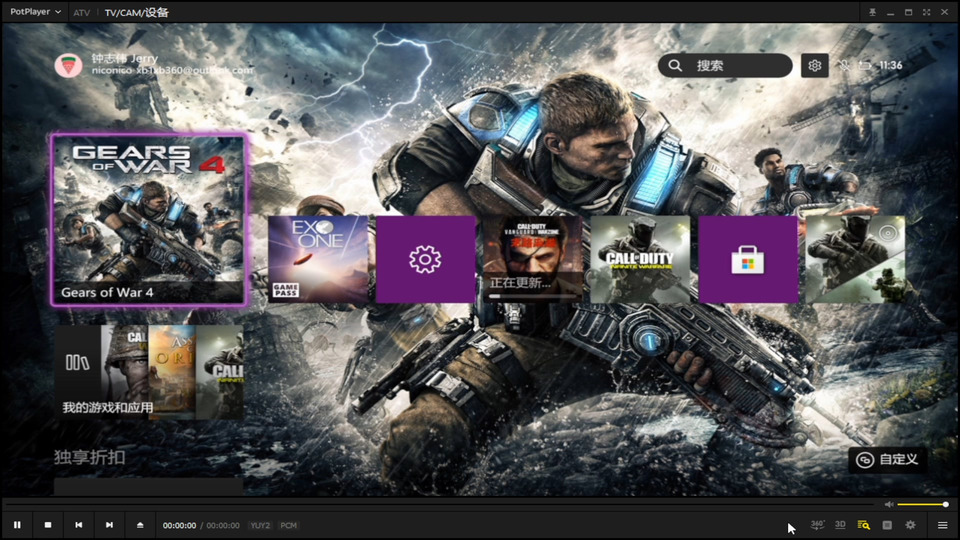Select the ATV tab in title bar

coord(81,12)
